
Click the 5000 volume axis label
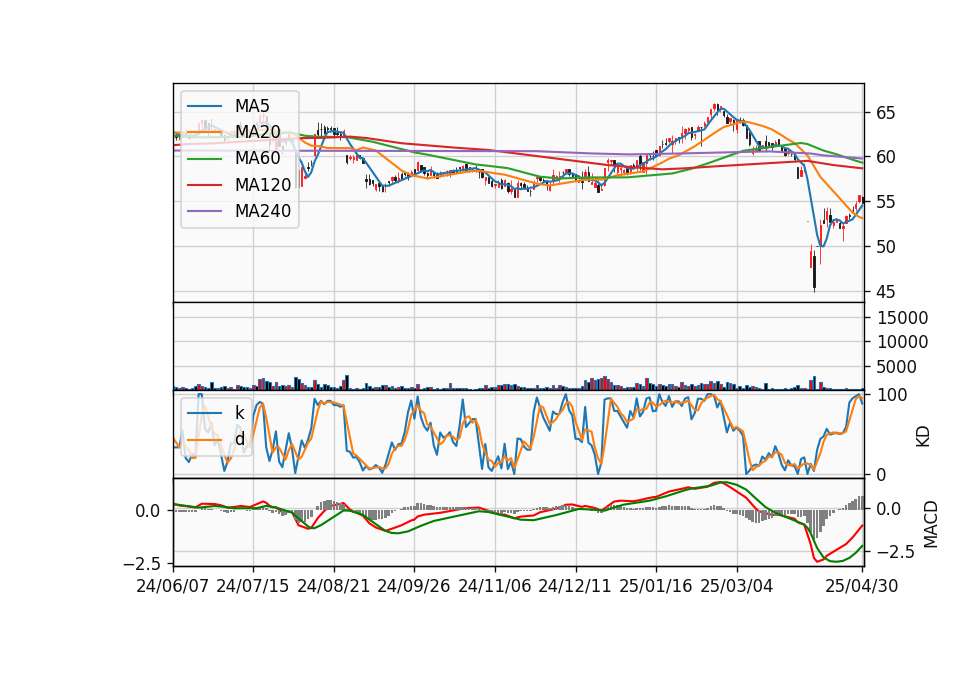click(898, 367)
